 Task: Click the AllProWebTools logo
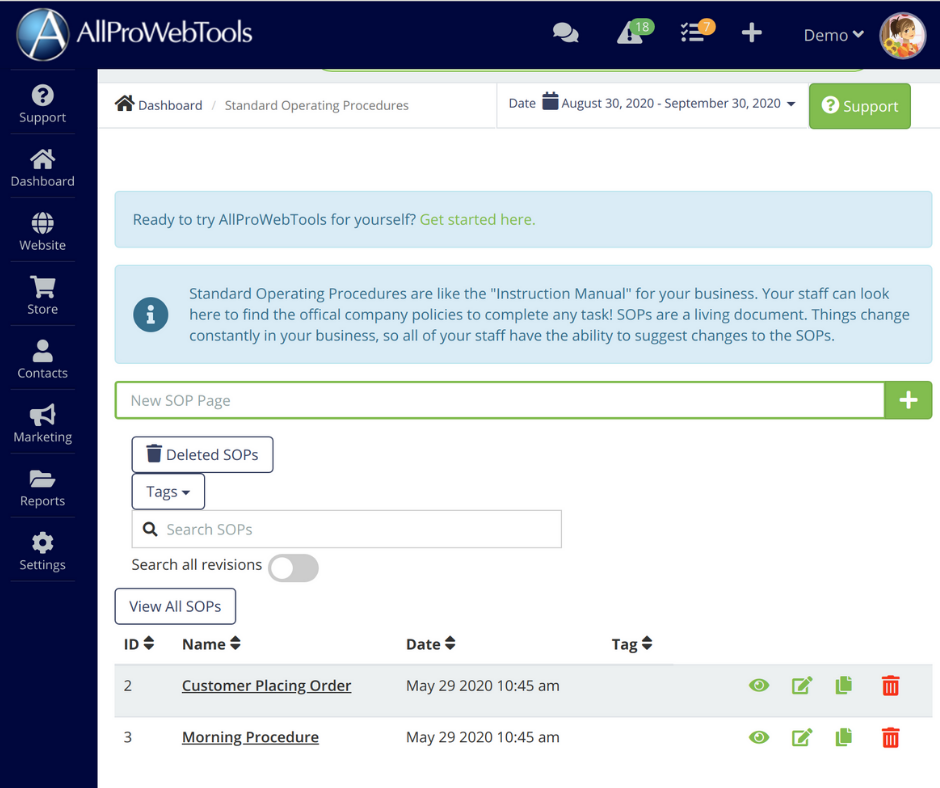(135, 34)
